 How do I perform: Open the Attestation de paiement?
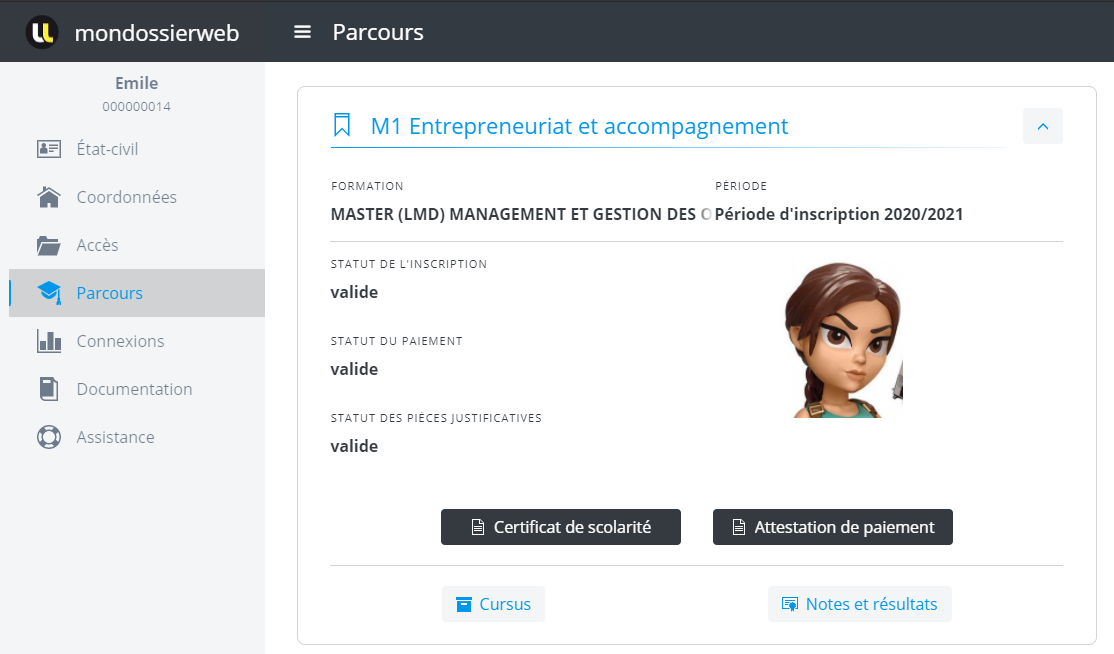point(832,527)
